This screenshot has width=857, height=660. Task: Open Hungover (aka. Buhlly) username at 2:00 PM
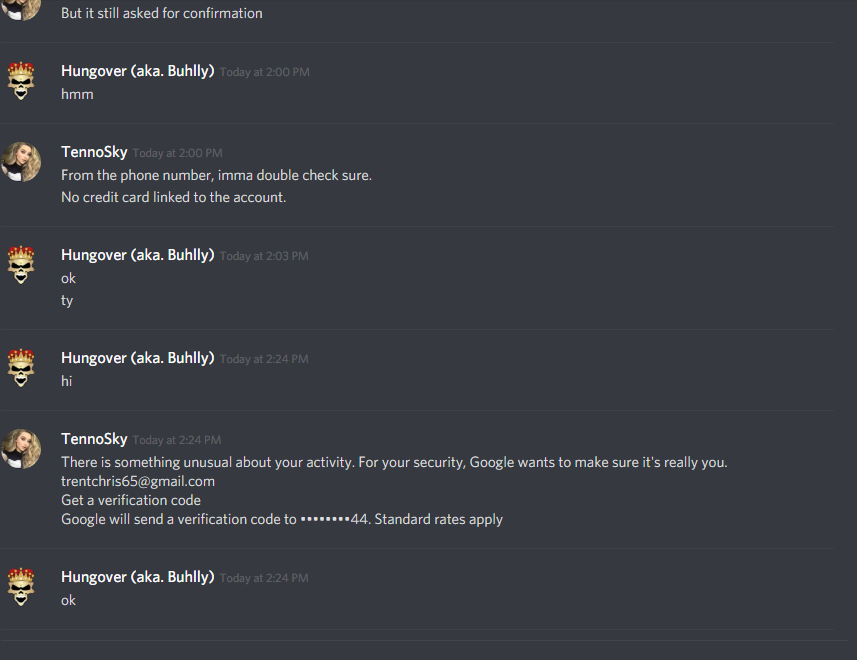pyautogui.click(x=138, y=71)
